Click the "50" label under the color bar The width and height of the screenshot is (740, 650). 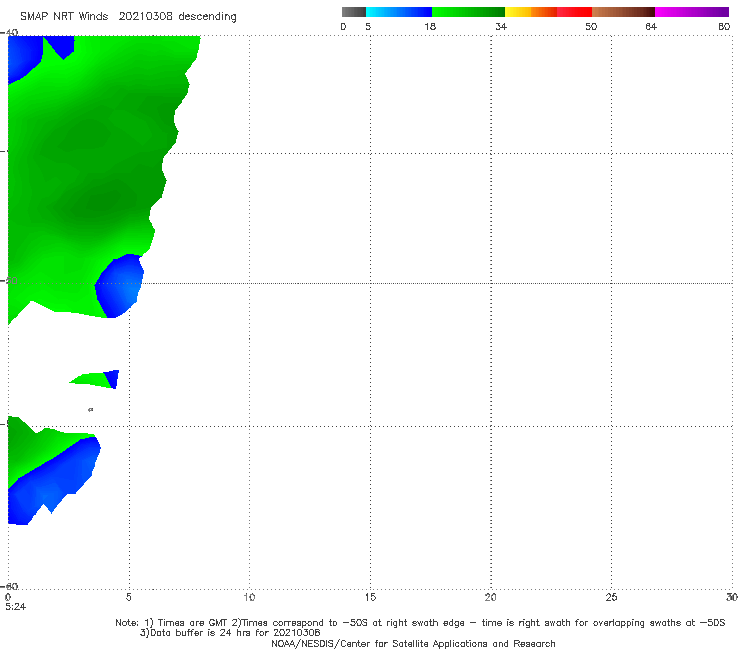click(591, 27)
